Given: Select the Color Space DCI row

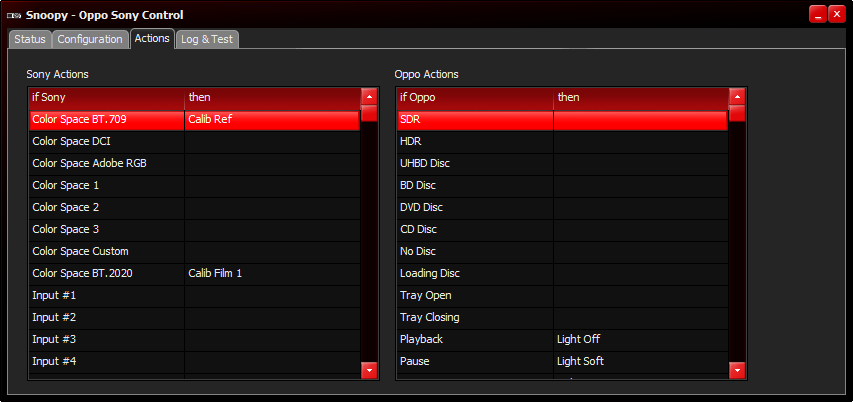Looking at the screenshot, I should coord(194,142).
